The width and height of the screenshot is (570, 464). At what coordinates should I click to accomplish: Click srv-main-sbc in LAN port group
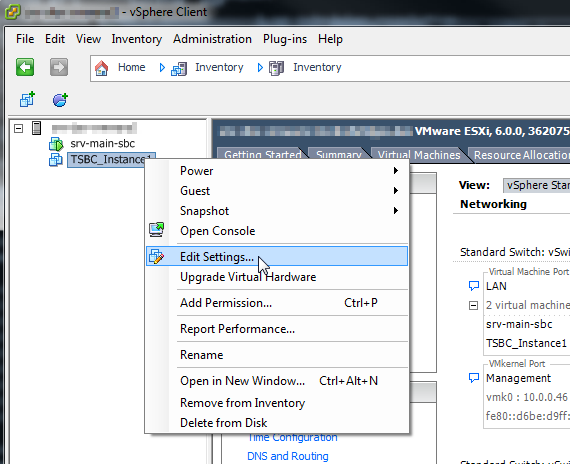(519, 324)
